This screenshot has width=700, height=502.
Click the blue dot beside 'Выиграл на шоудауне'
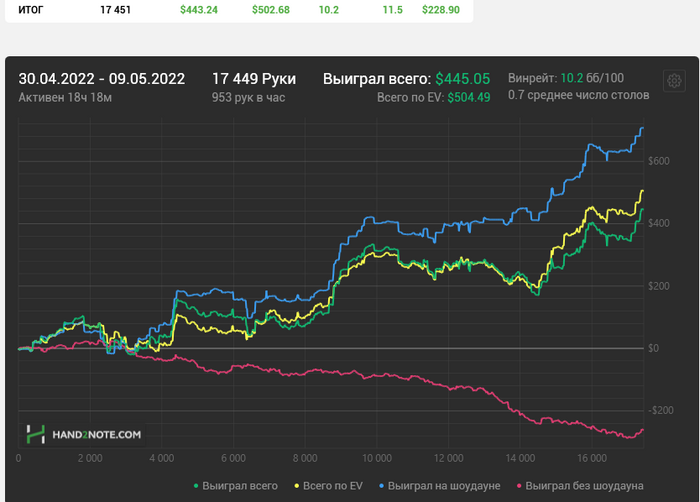click(x=381, y=486)
